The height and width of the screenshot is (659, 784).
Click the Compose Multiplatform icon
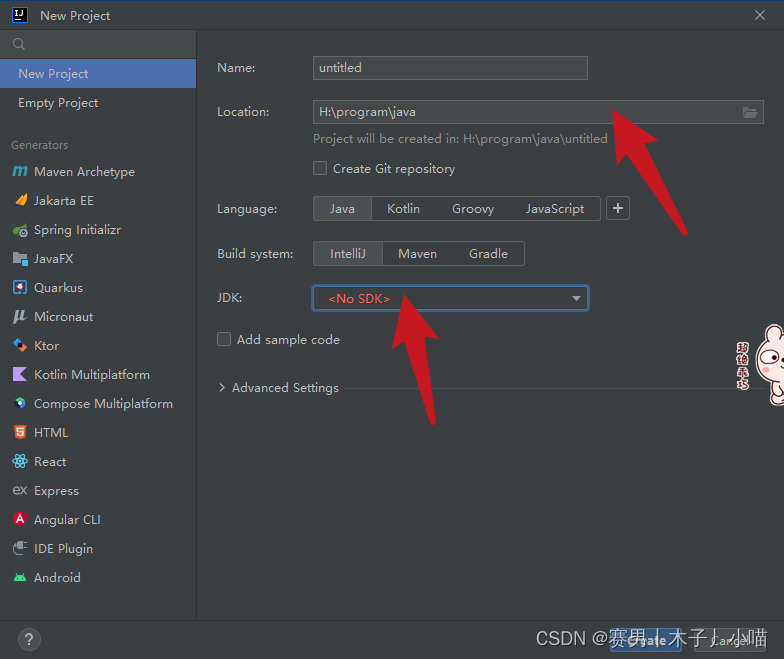click(x=20, y=404)
